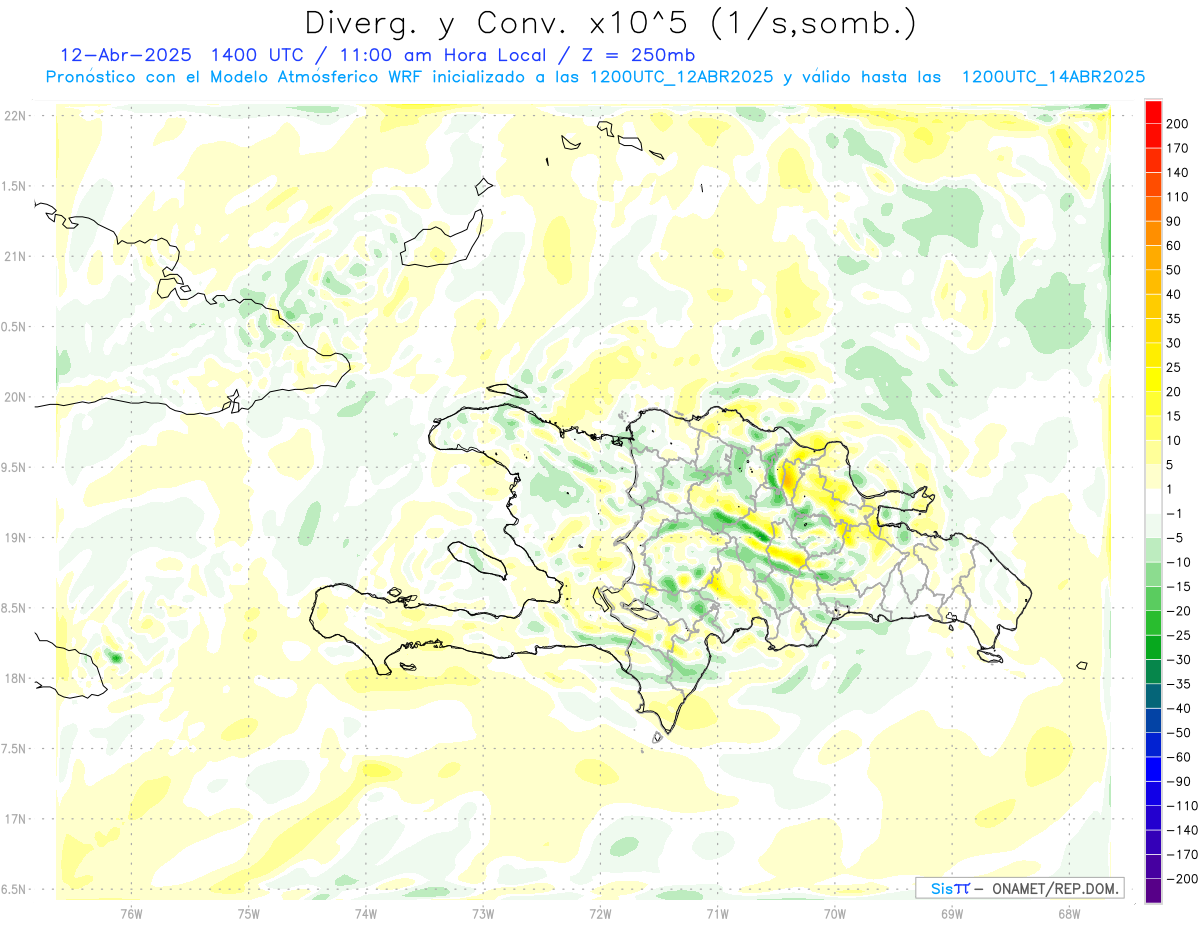The width and height of the screenshot is (1200, 927).
Task: Click the 1.5N latitude label
Action: pyautogui.click(x=13, y=186)
